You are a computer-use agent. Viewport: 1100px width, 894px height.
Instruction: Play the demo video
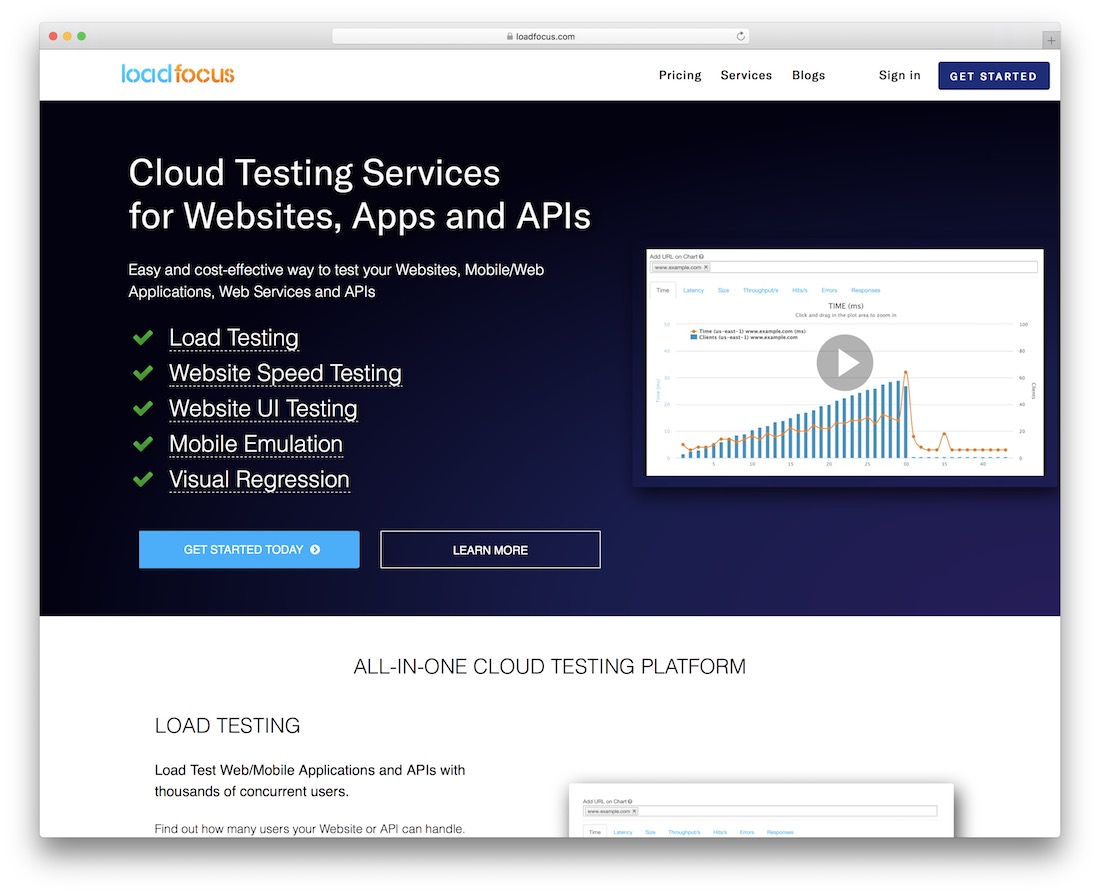[845, 363]
